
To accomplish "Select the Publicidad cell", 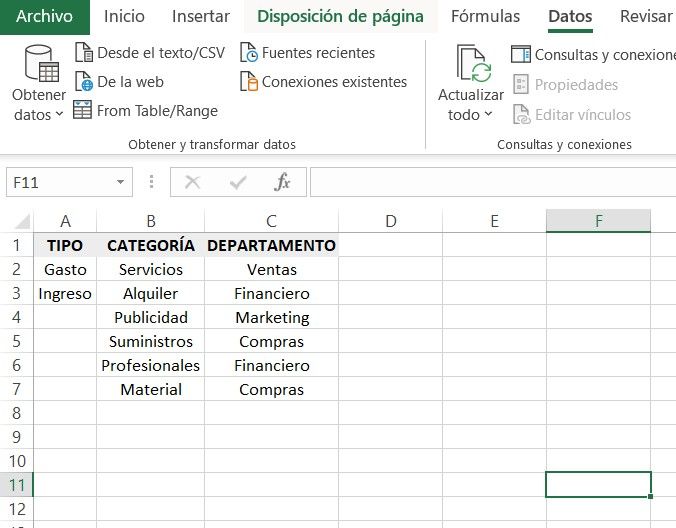I will pos(150,317).
